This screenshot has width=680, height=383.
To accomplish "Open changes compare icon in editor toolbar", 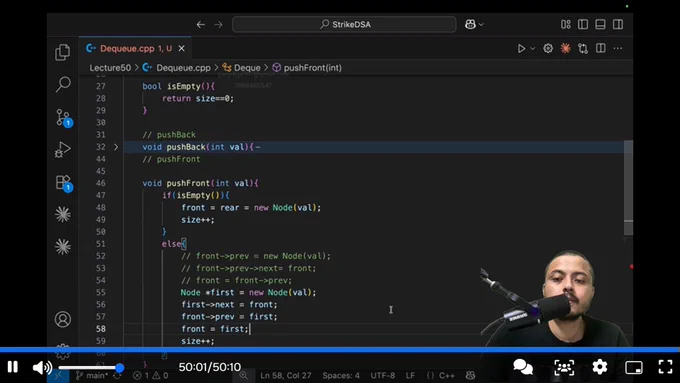I will (583, 49).
